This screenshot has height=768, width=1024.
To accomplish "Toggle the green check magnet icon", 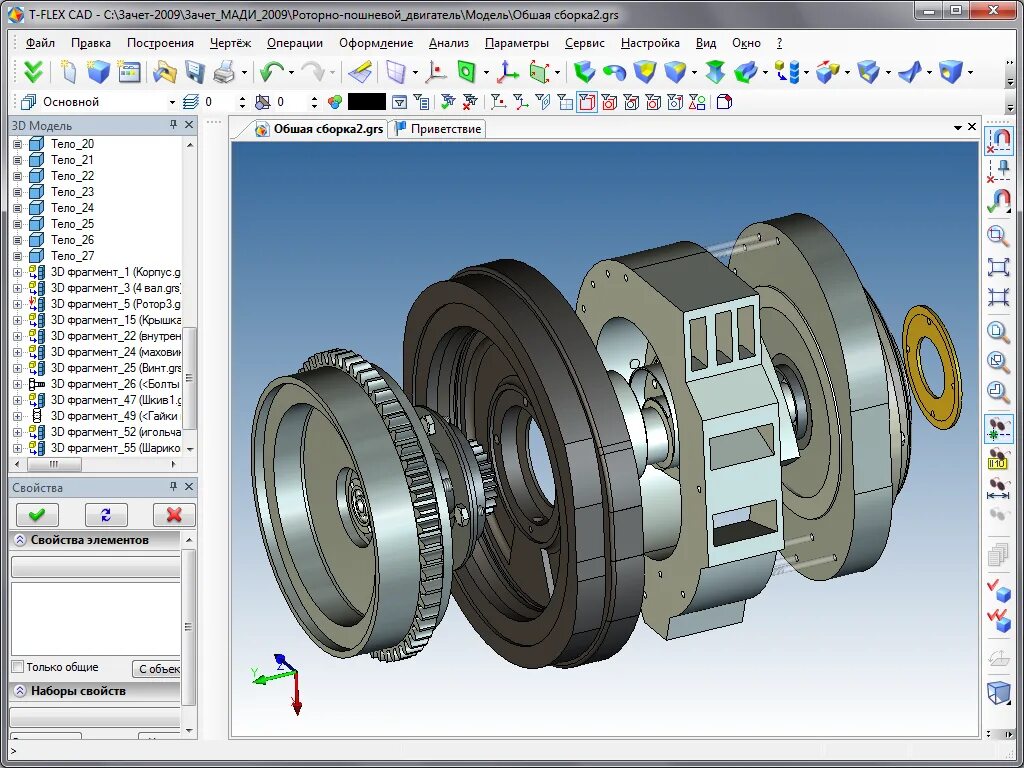I will pyautogui.click(x=999, y=201).
